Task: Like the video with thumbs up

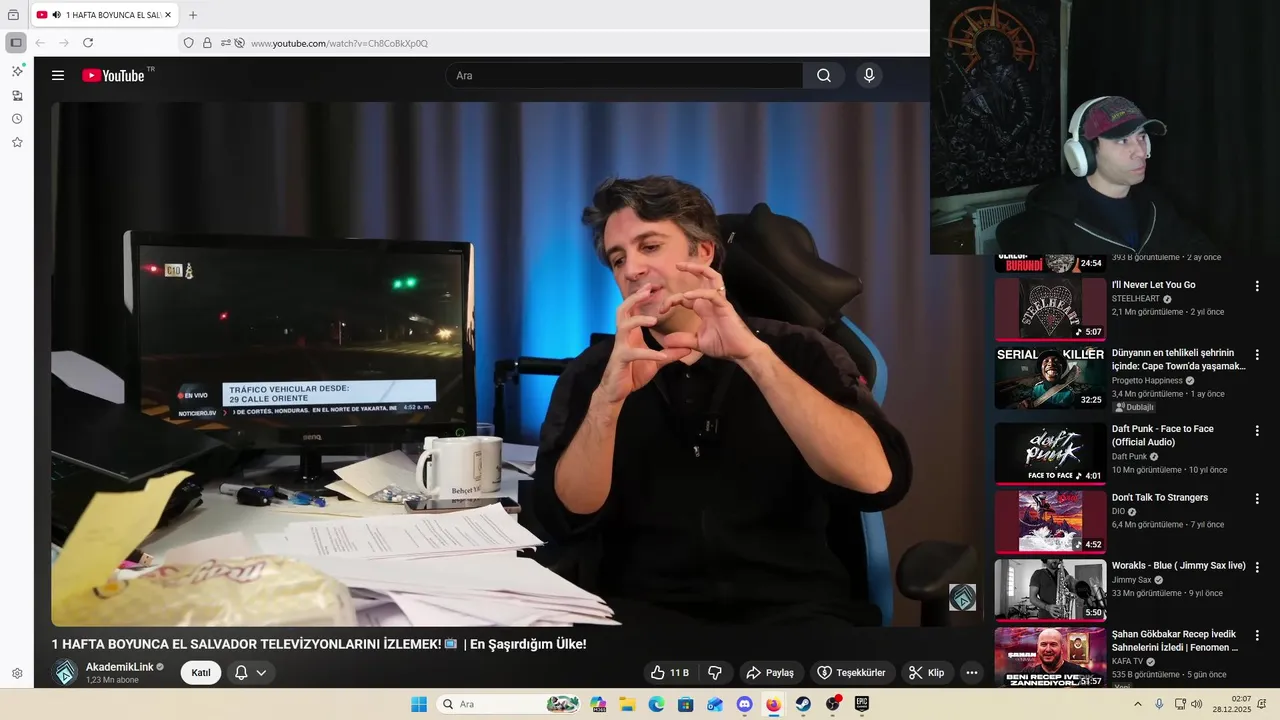Action: pos(669,673)
